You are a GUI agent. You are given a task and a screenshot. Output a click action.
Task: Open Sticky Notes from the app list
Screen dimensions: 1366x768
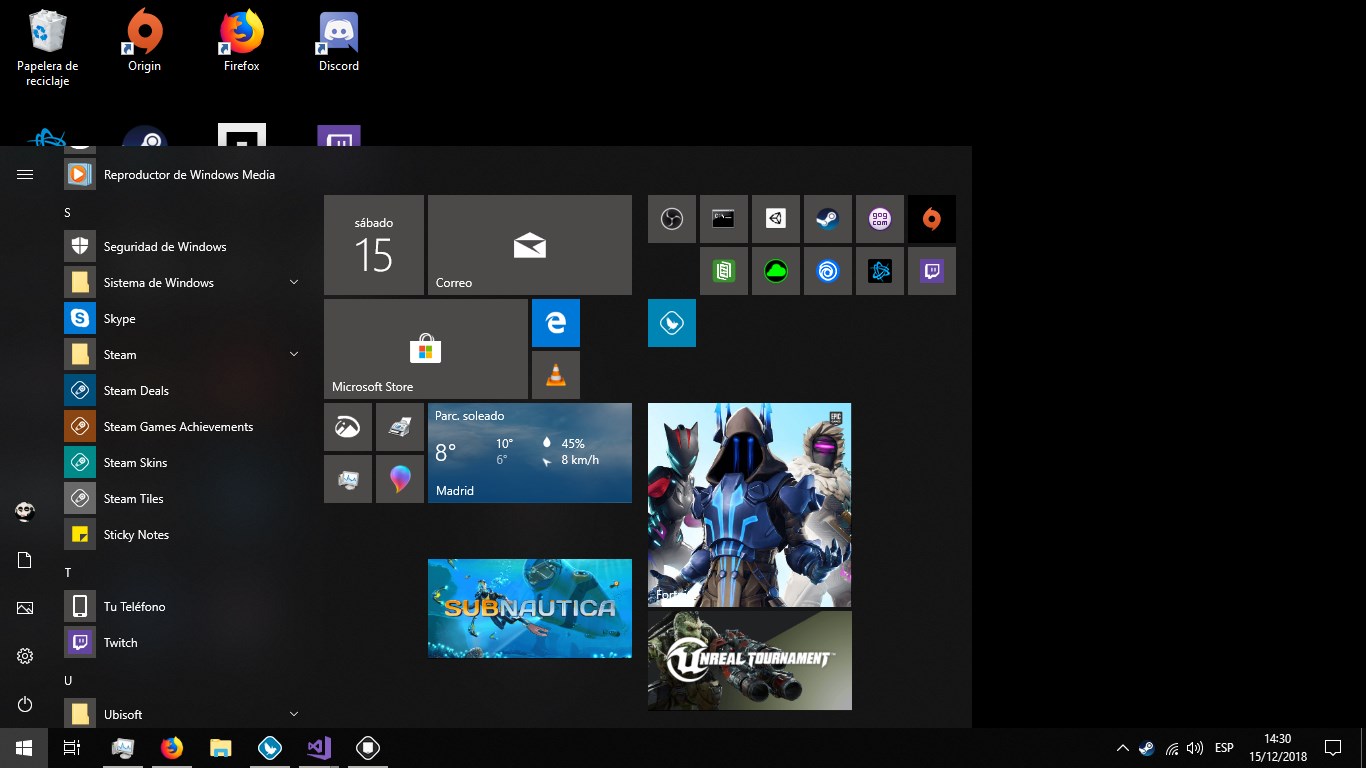pos(182,535)
